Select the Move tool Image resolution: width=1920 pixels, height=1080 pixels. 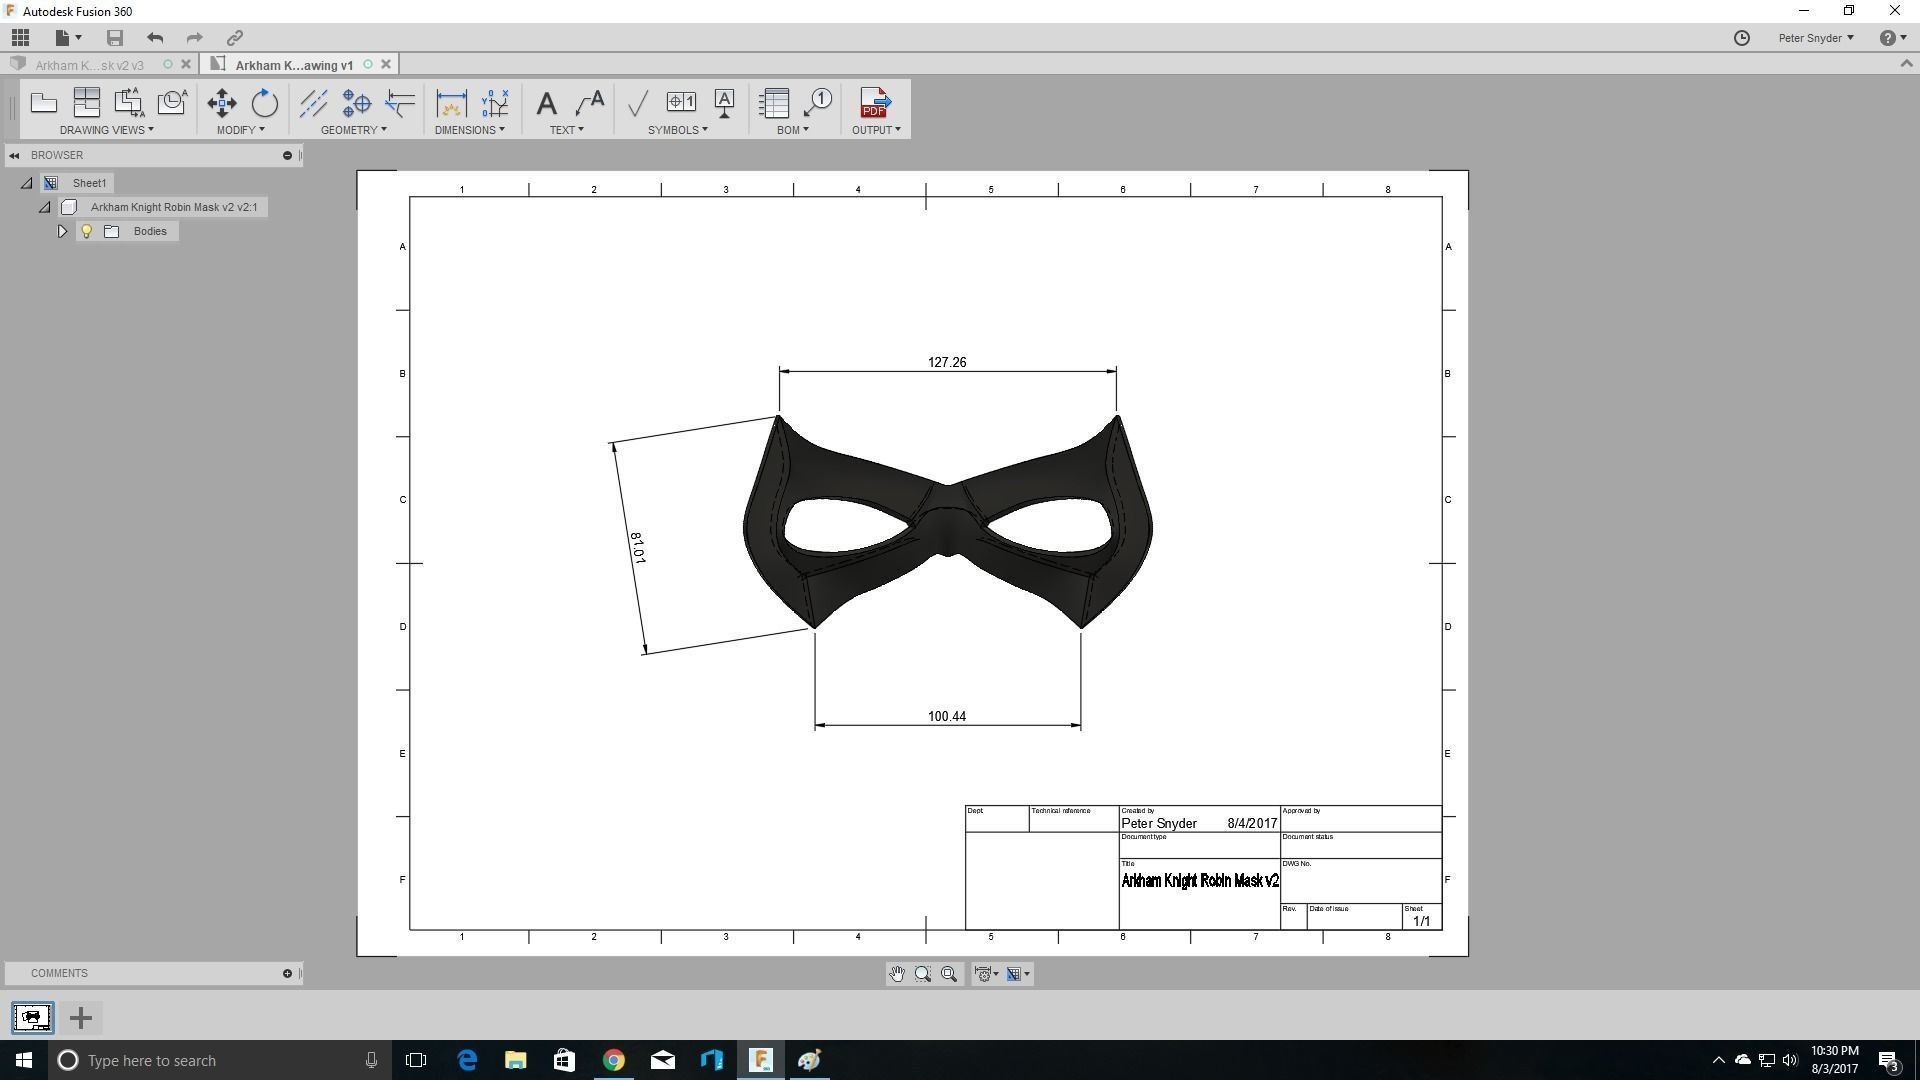click(222, 103)
